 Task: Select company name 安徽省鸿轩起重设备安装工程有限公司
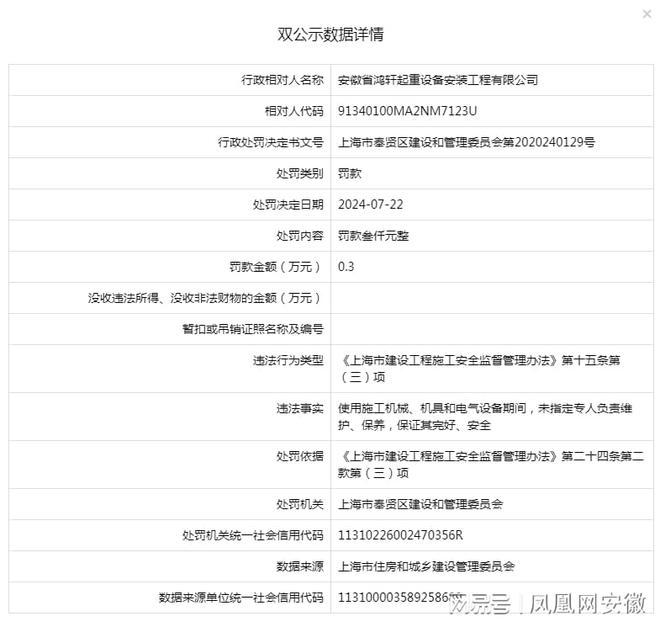[x=438, y=80]
